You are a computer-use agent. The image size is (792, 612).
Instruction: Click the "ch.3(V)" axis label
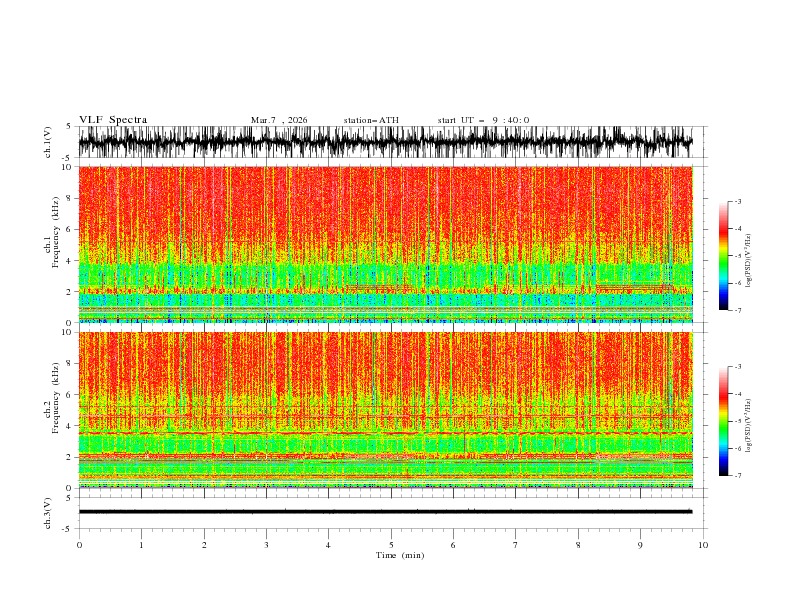(48, 513)
